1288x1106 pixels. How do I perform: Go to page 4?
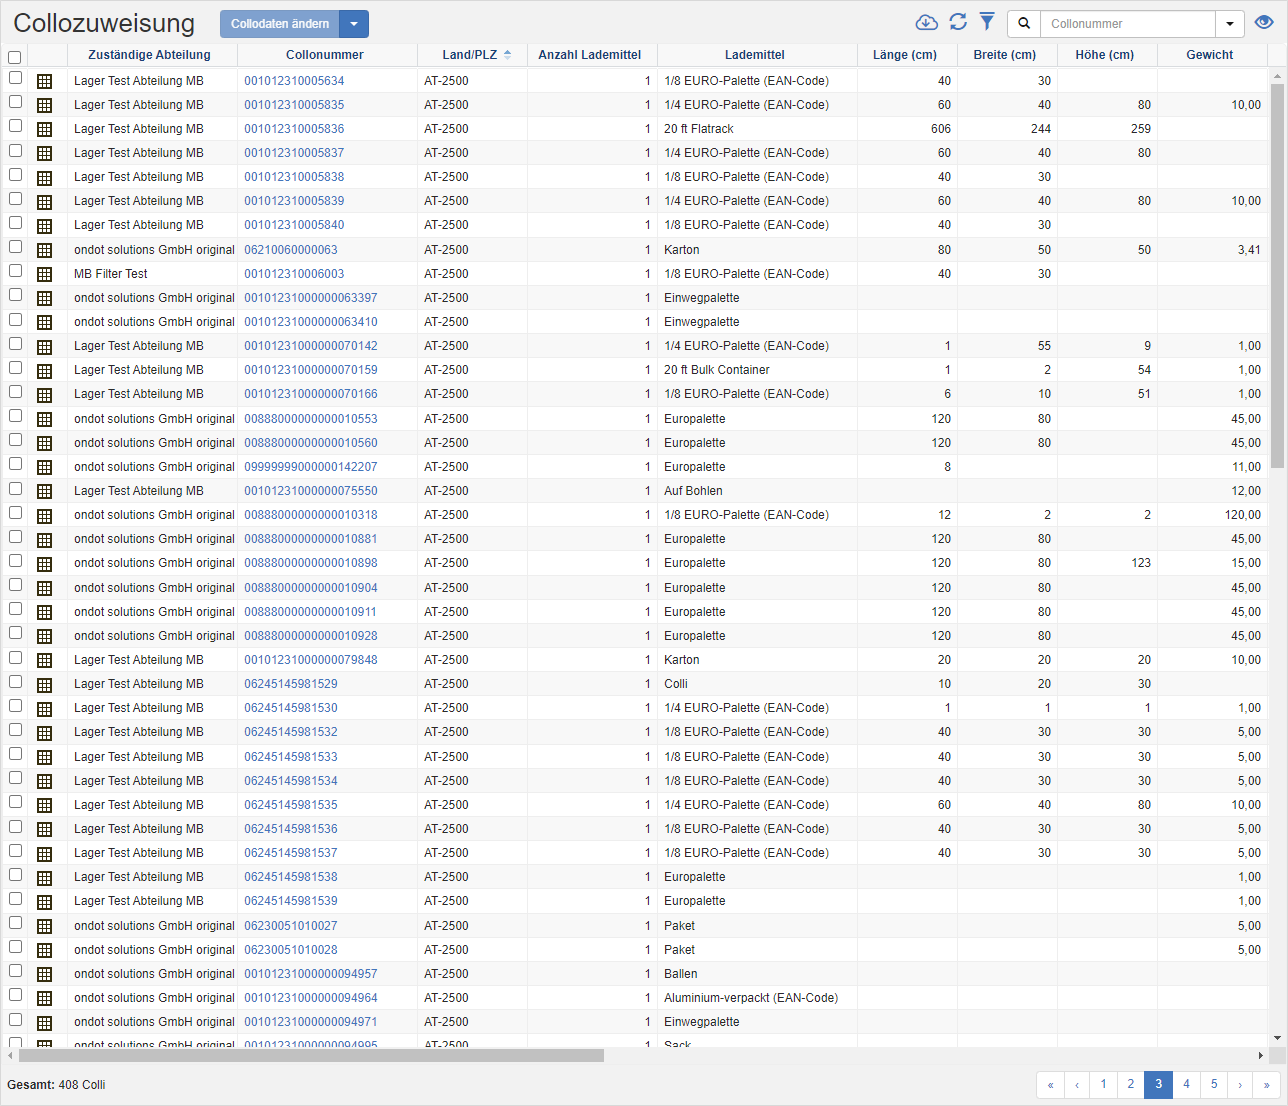pos(1186,1084)
